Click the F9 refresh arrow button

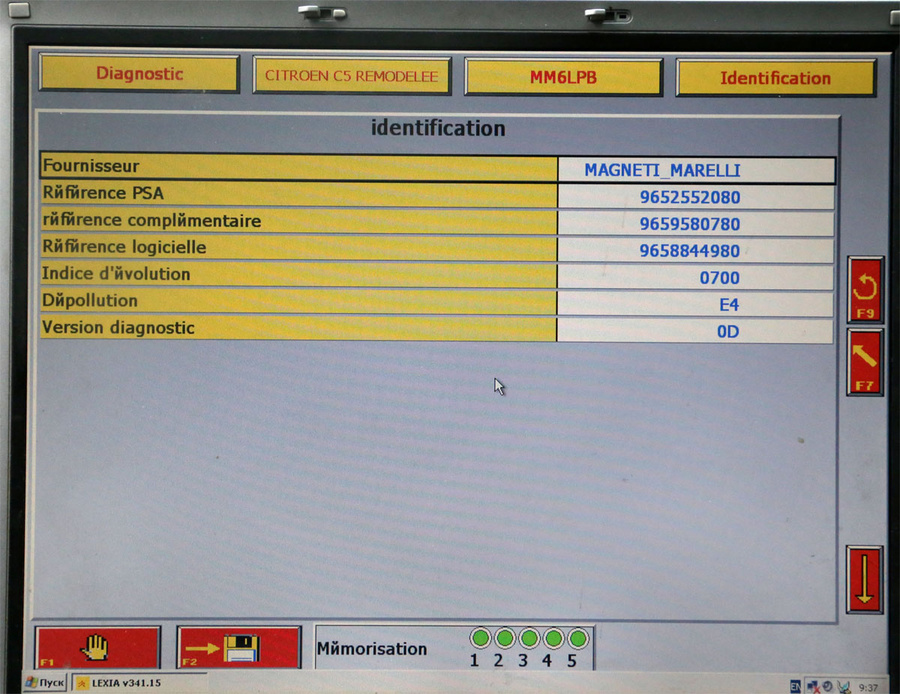865,290
